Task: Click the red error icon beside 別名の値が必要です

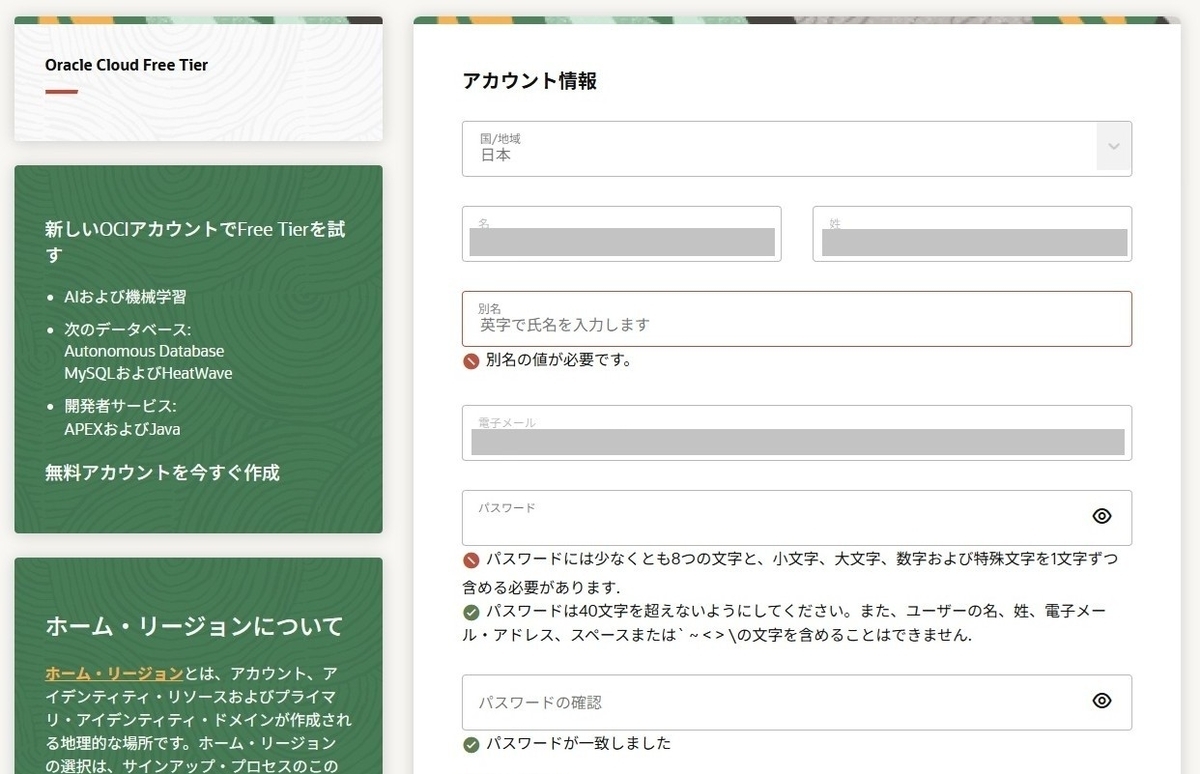Action: (471, 361)
